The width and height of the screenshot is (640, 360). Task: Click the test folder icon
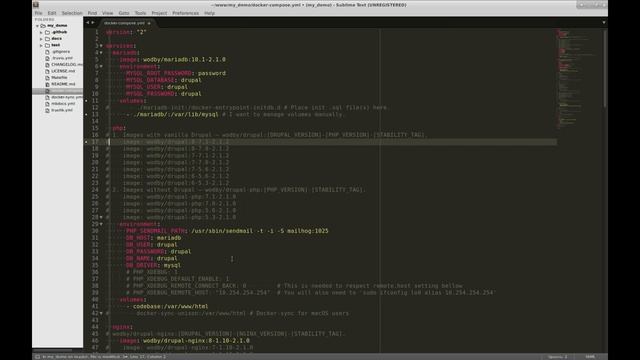click(47, 45)
